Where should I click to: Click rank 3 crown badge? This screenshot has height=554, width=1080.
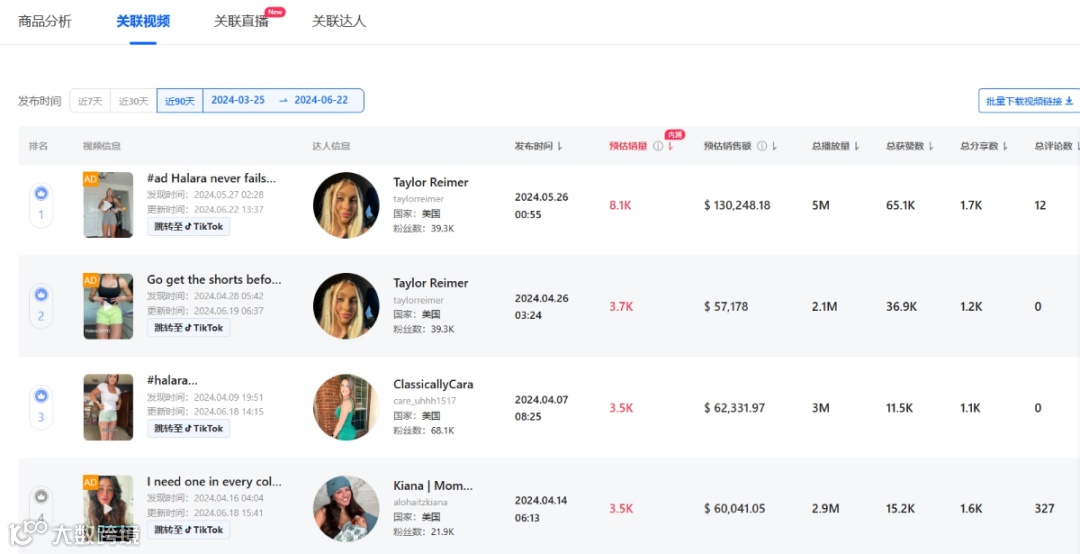[41, 396]
